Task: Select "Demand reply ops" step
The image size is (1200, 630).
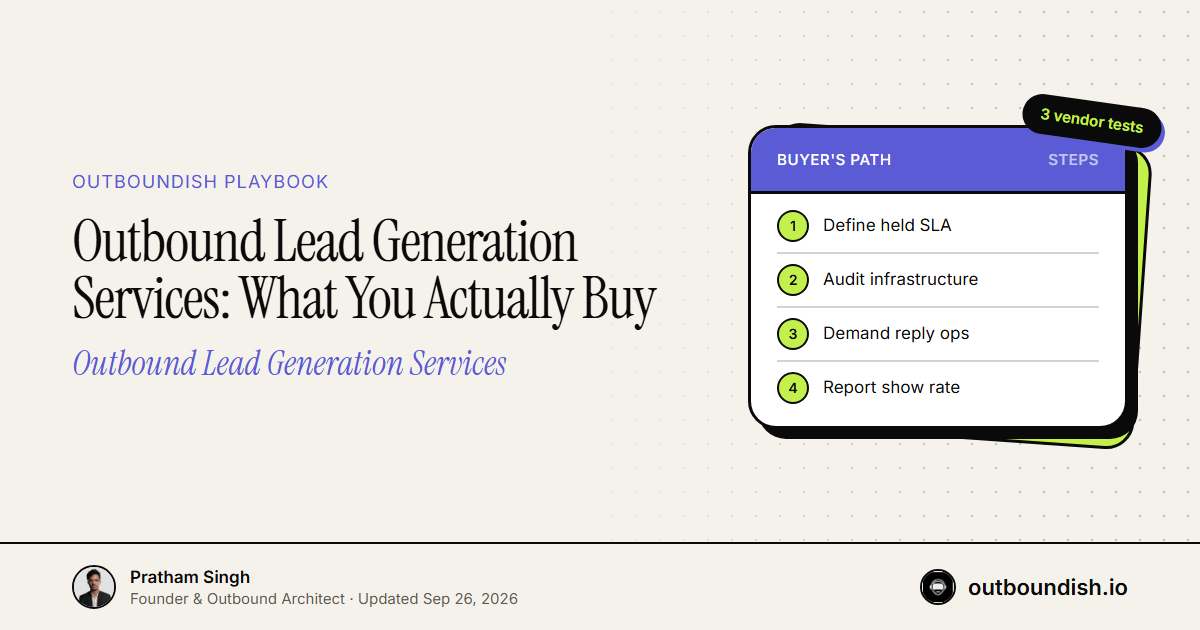Action: (x=938, y=334)
